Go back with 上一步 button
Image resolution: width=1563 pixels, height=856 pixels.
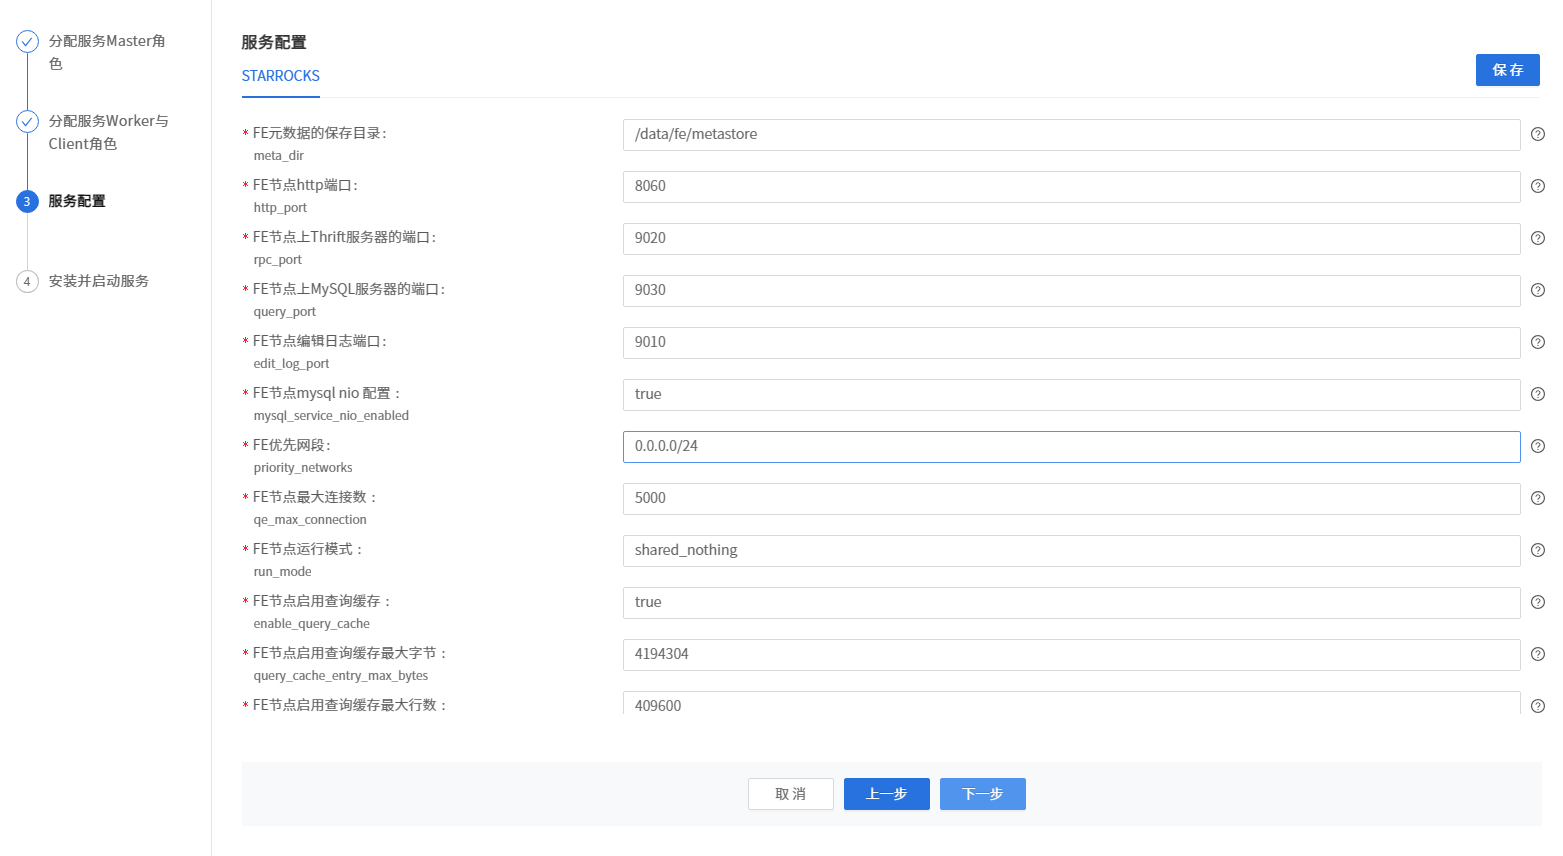887,794
